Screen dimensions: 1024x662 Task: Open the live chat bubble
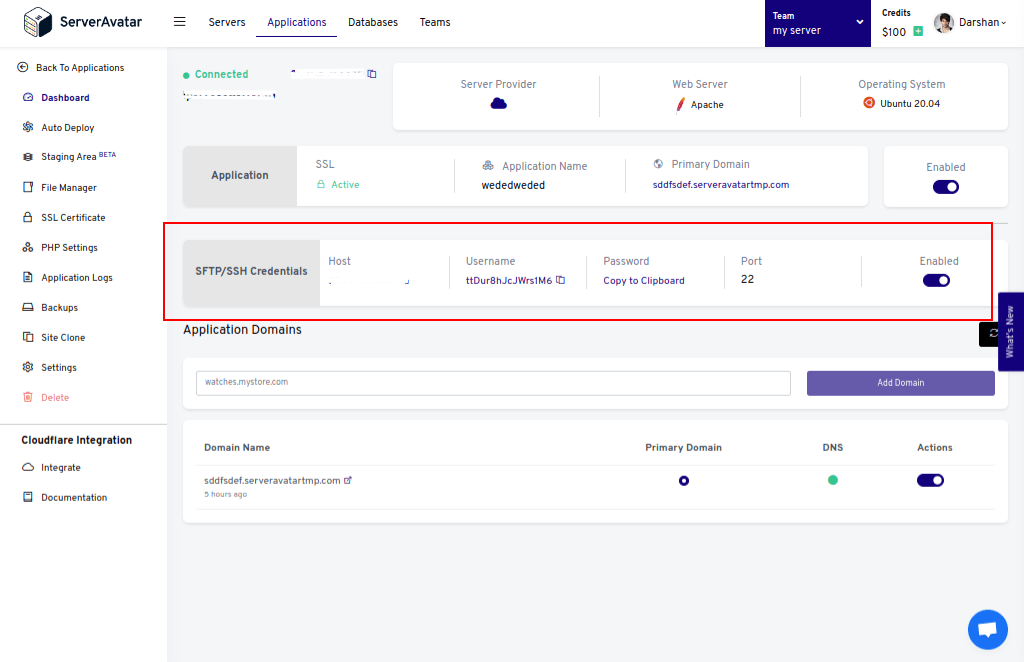coord(987,629)
